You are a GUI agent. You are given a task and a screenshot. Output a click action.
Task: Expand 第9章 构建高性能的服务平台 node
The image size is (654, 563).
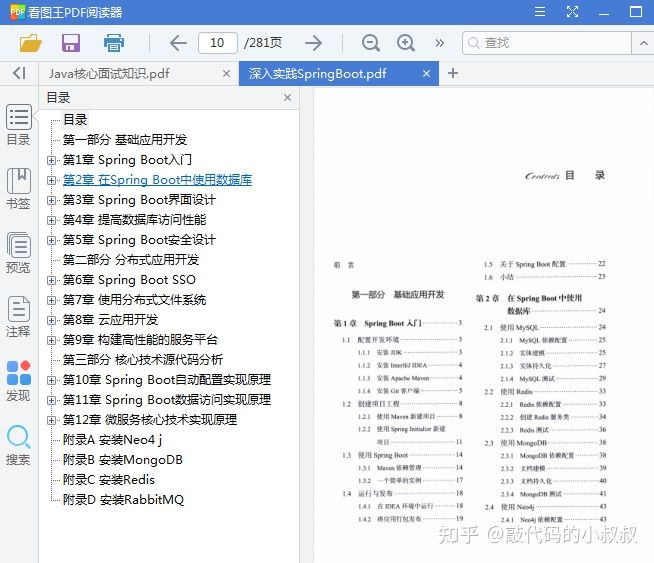51,340
